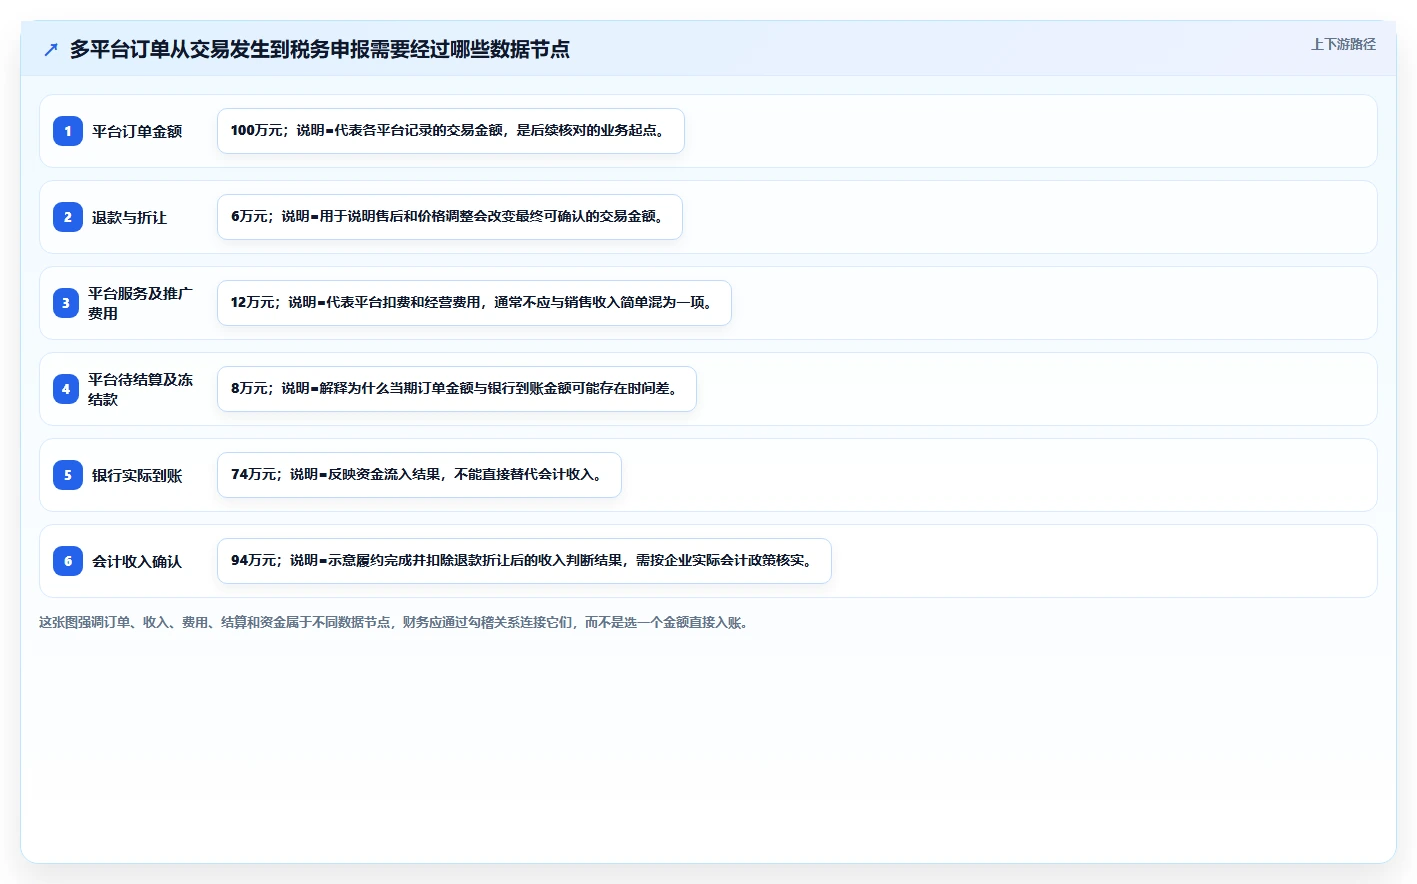Click the 100万元 description box
The width and height of the screenshot is (1417, 884).
point(451,131)
